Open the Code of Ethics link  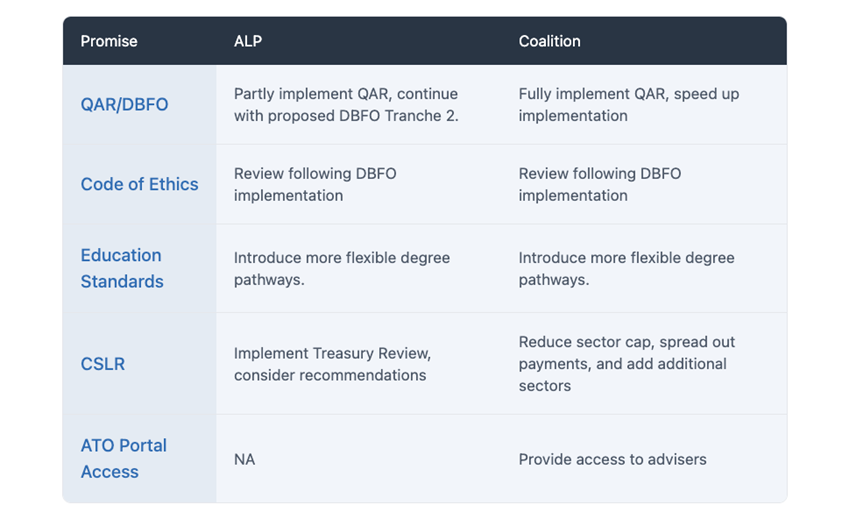pos(139,184)
